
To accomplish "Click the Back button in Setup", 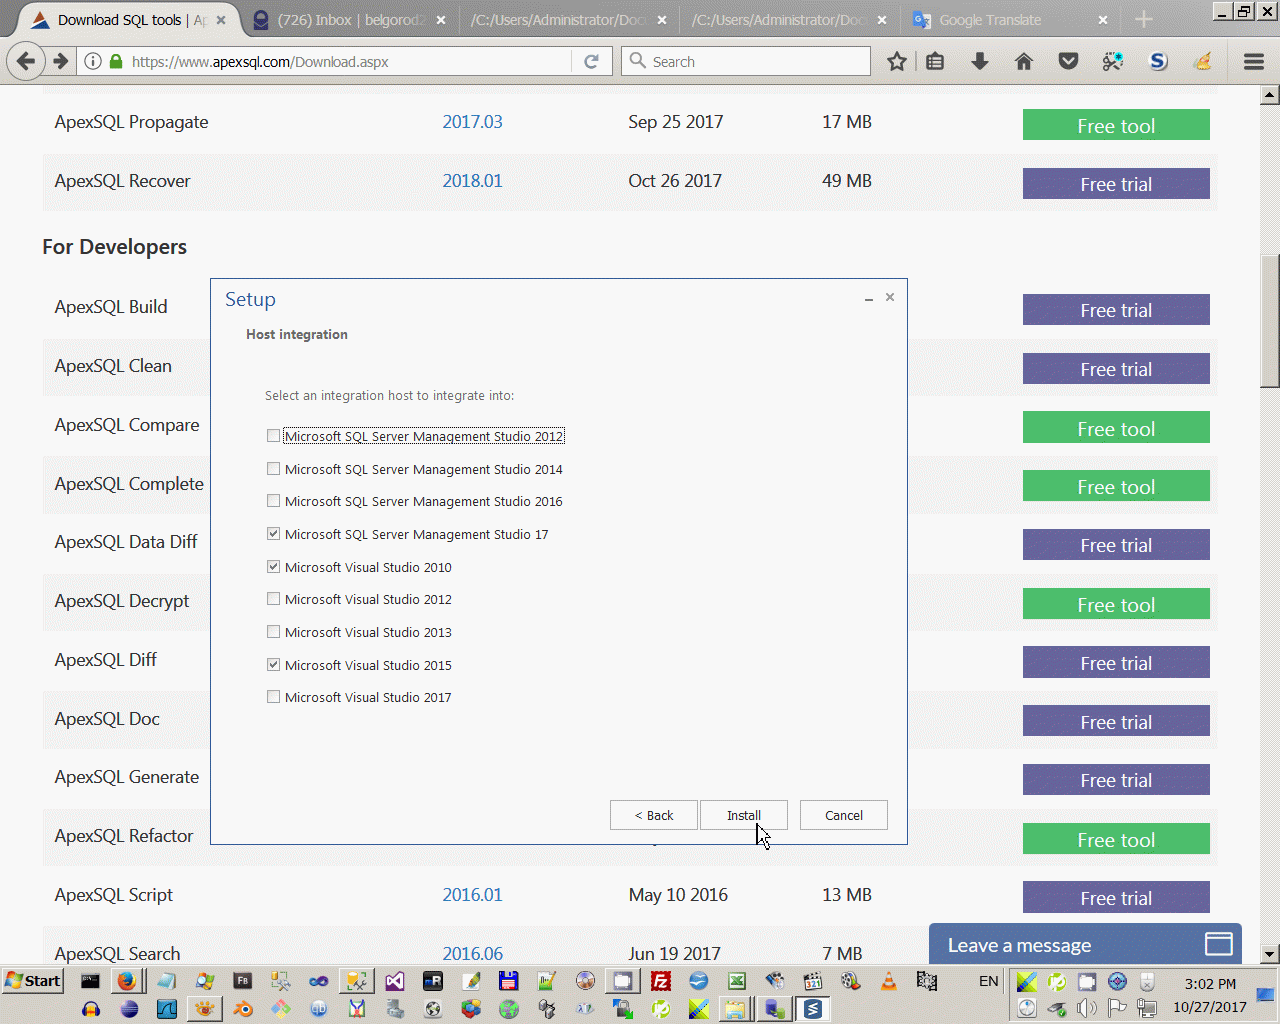I will pos(654,815).
